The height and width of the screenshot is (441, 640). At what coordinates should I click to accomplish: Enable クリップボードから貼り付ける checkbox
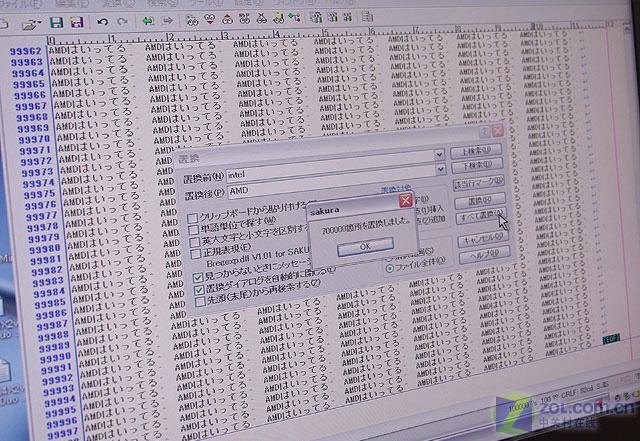click(192, 218)
